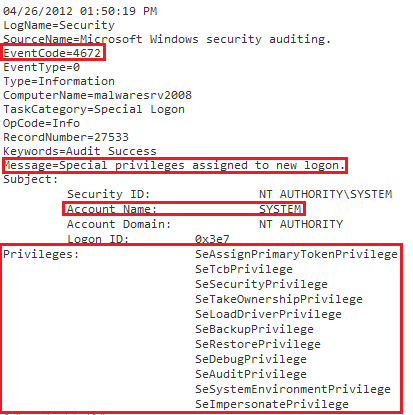The width and height of the screenshot is (413, 415).
Task: Click SeSystemEnvironmentPrivilege entry
Action: 293,389
